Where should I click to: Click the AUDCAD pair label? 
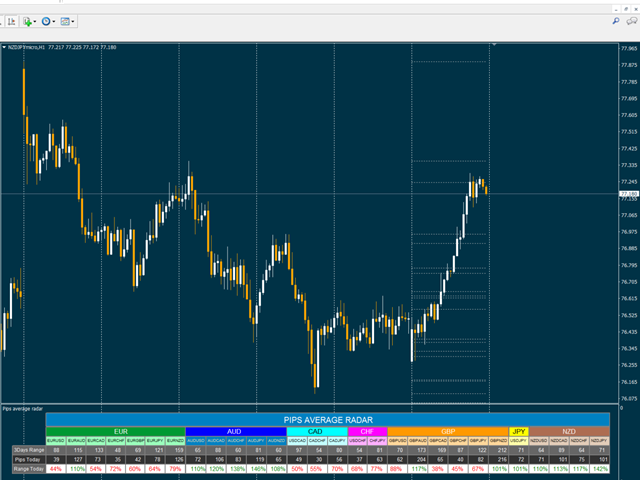216,441
